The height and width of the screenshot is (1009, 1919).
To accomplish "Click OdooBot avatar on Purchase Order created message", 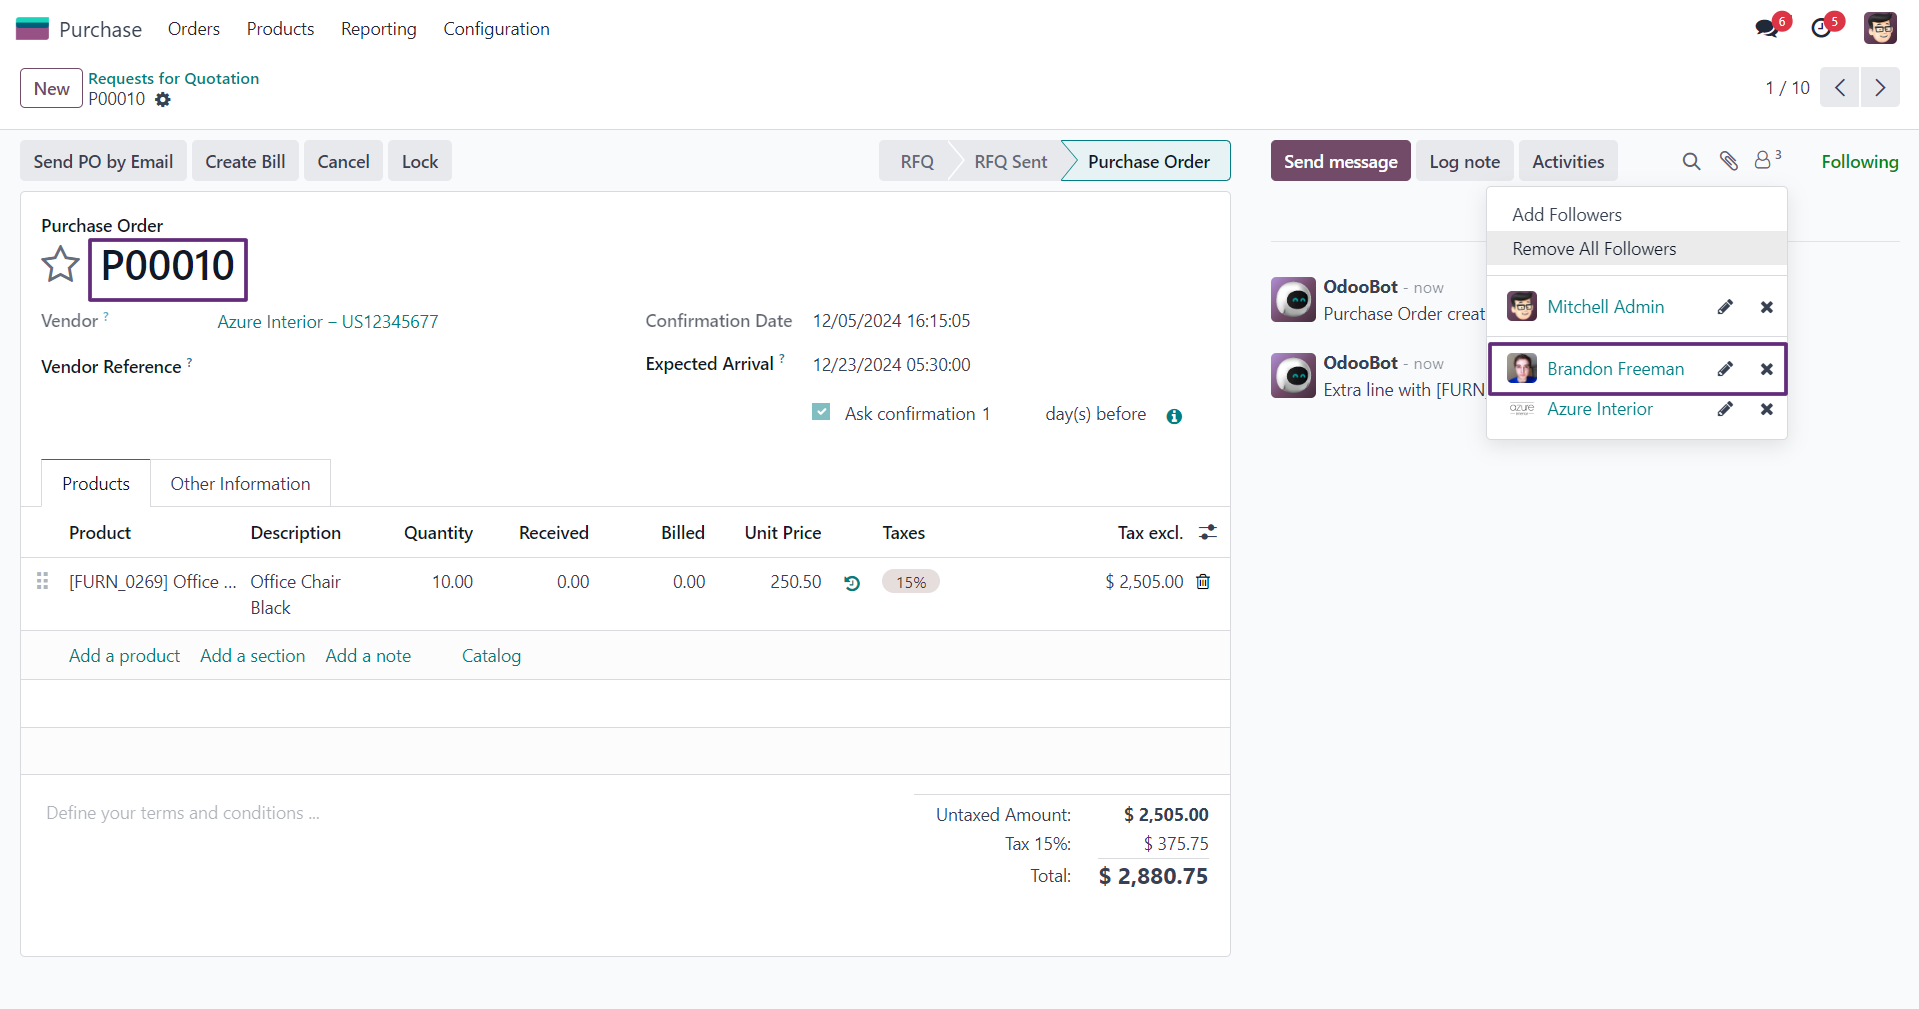I will tap(1293, 299).
